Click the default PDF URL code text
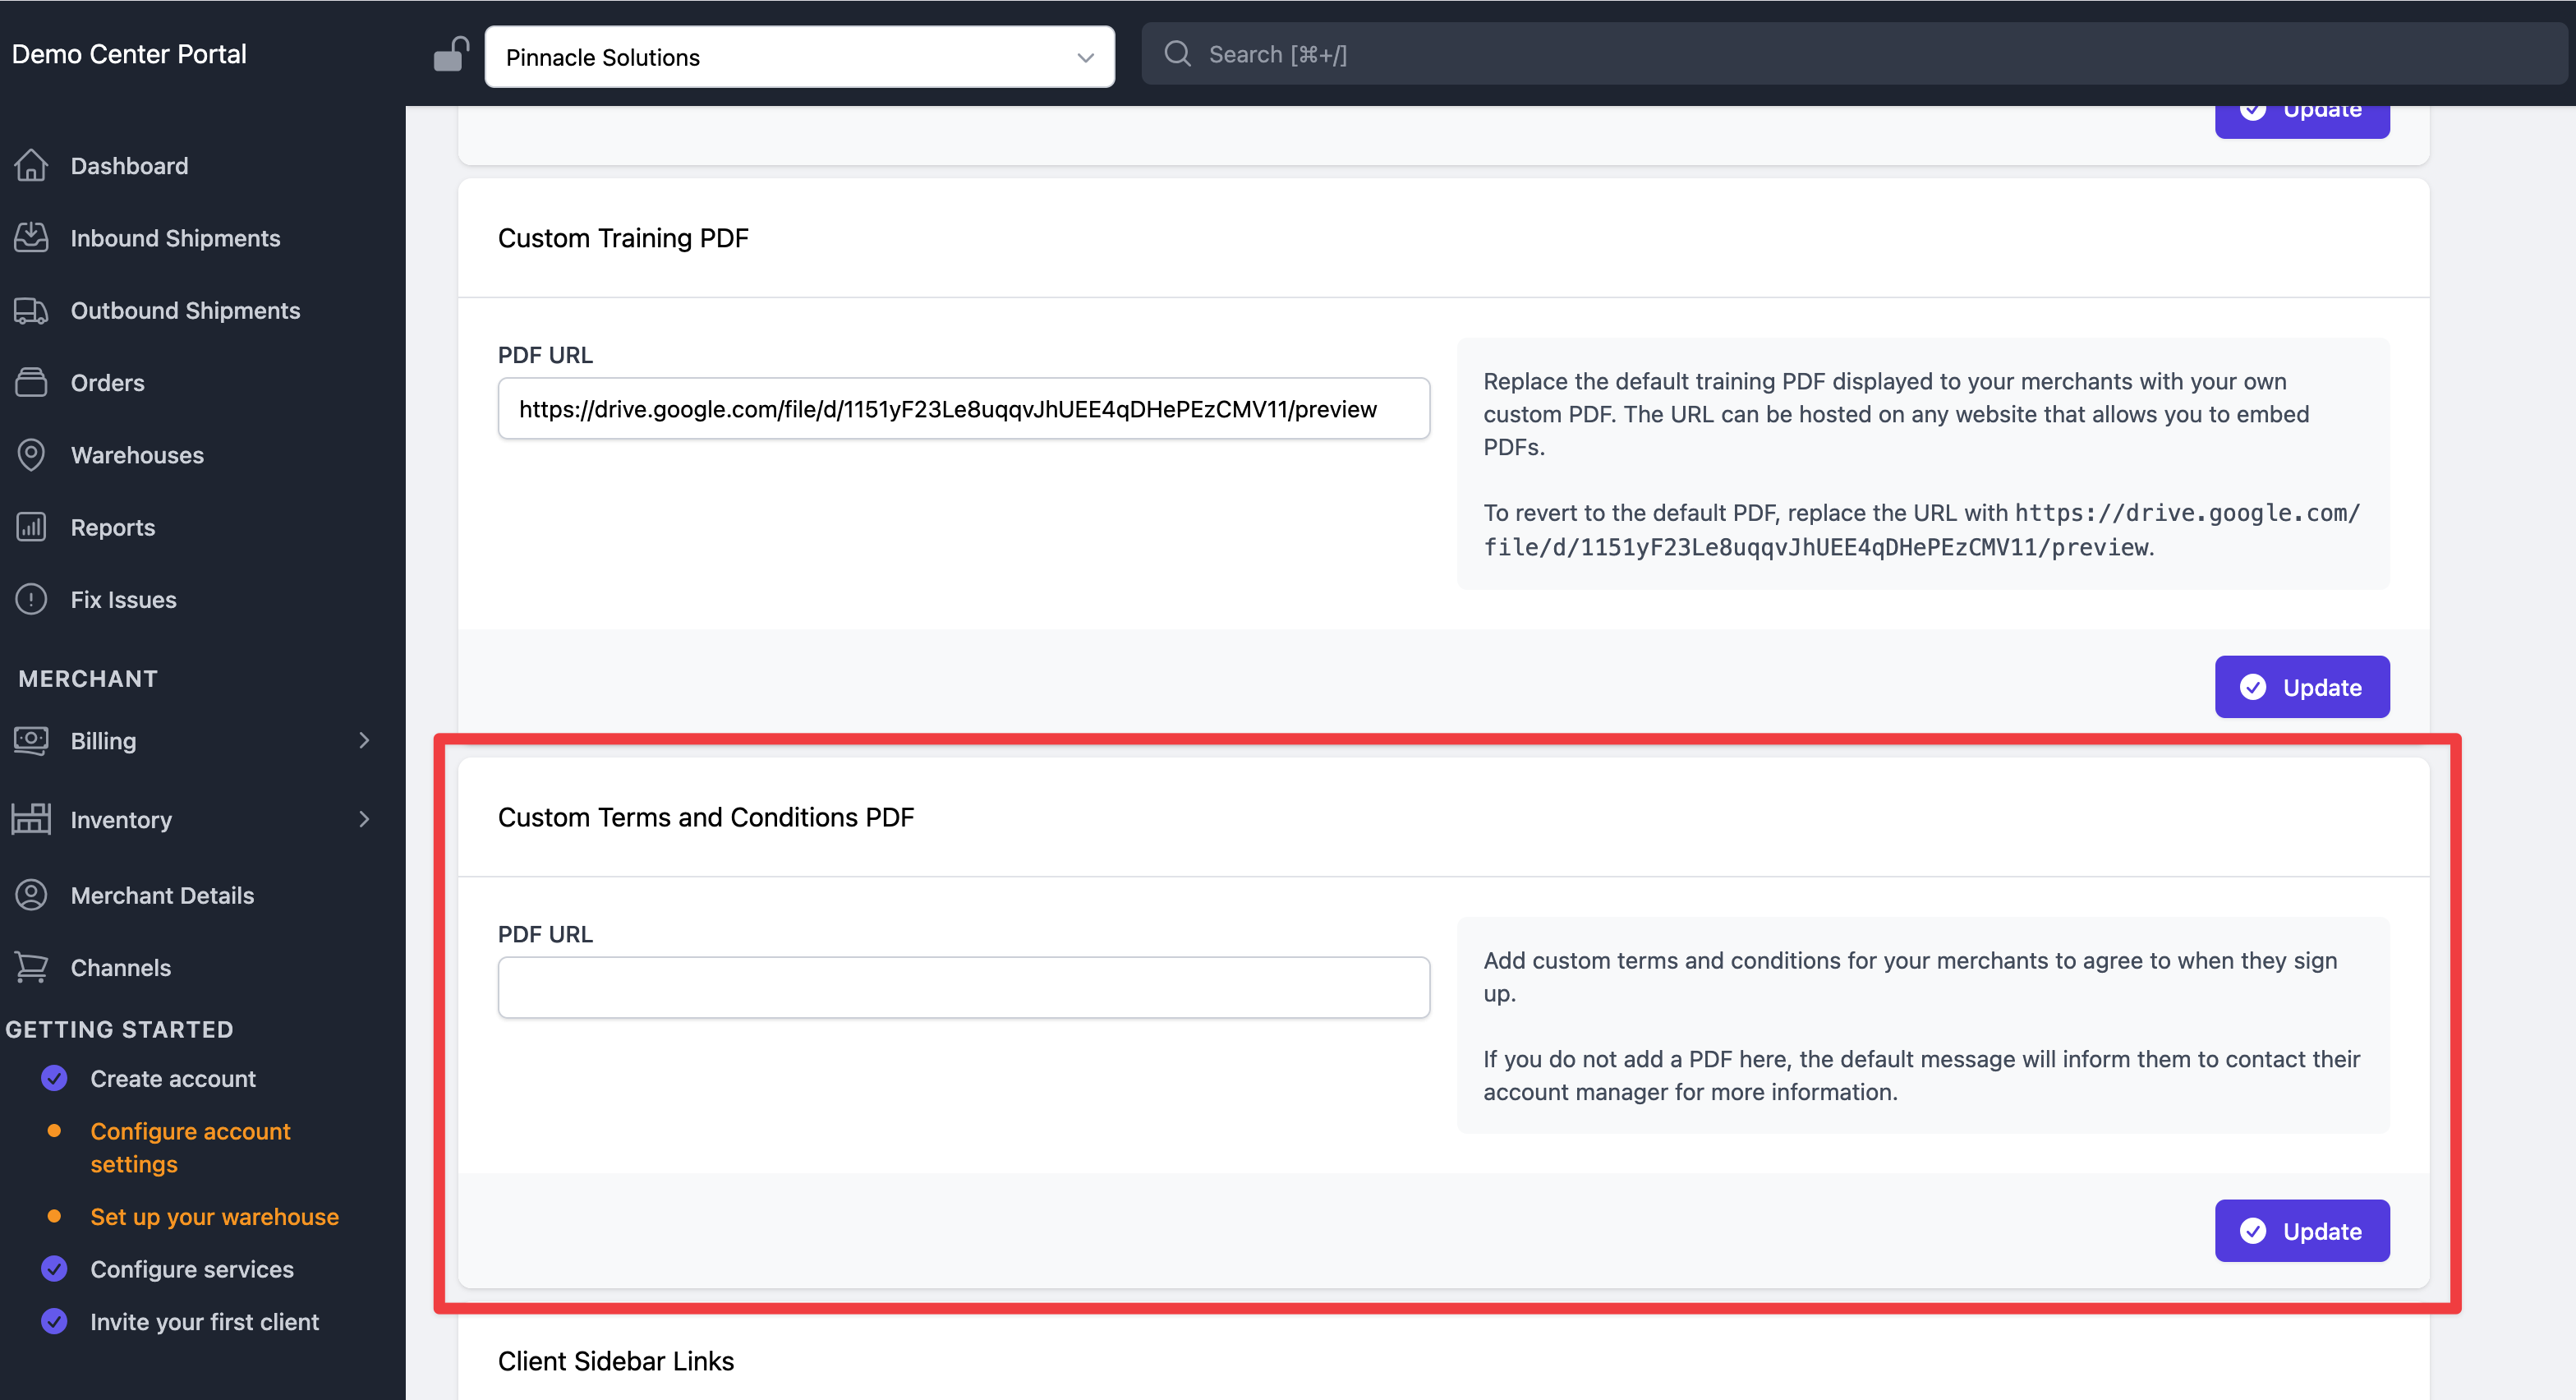 click(1921, 530)
